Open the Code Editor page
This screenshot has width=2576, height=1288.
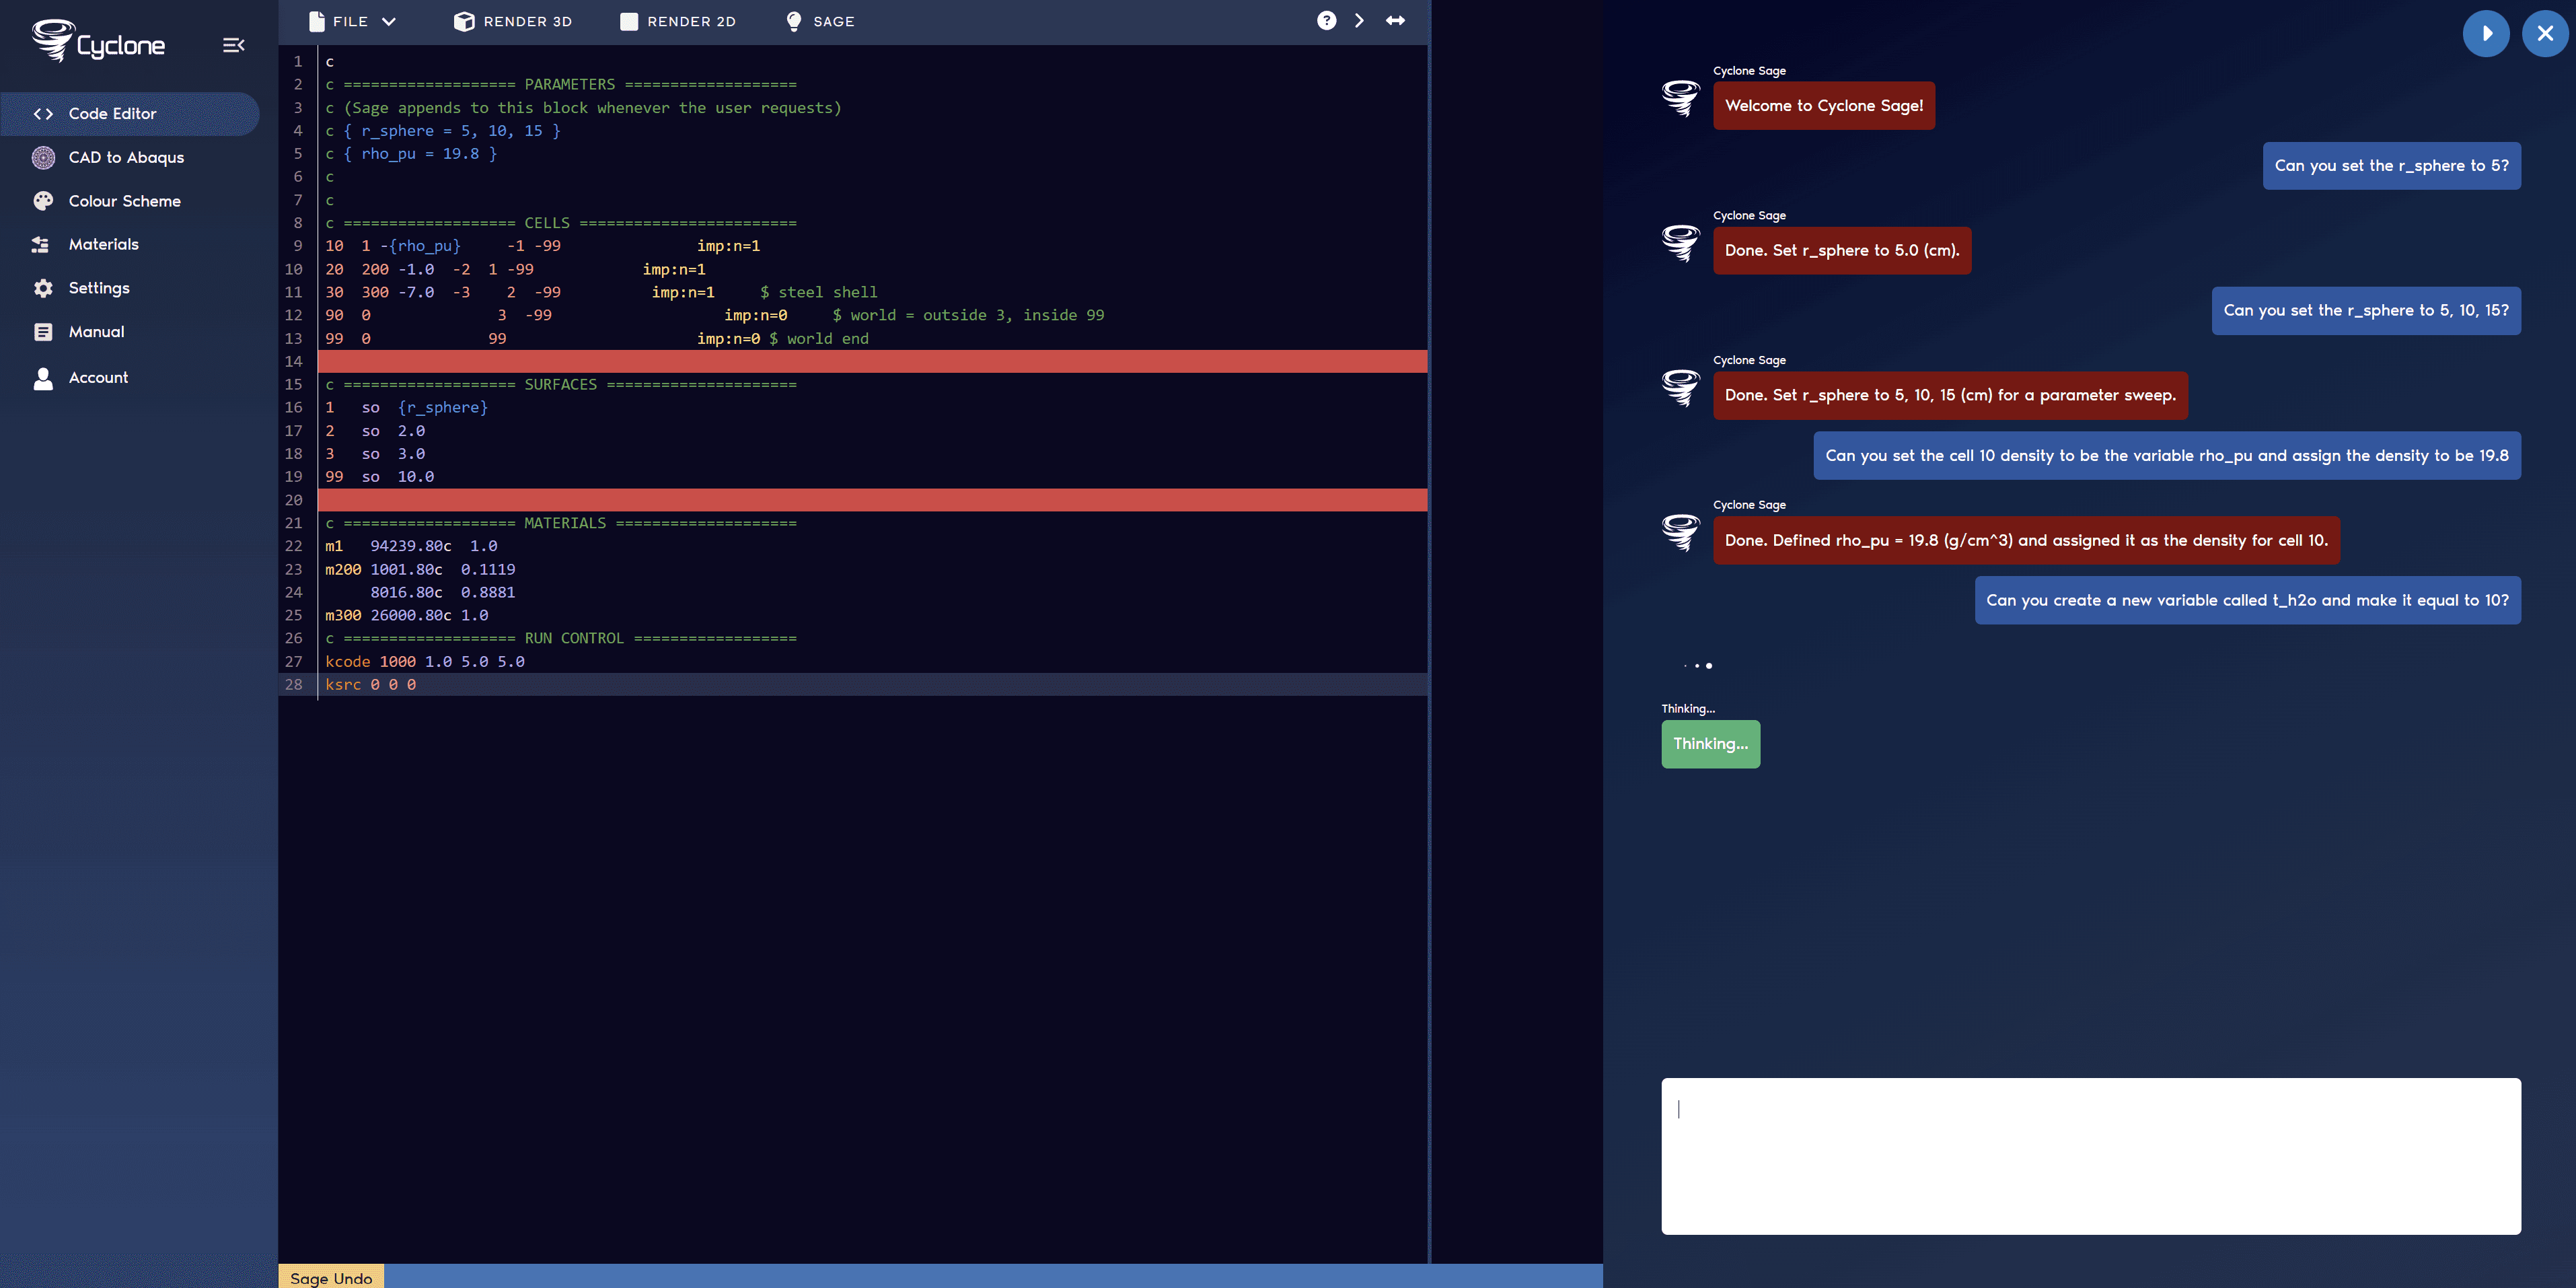tap(112, 114)
